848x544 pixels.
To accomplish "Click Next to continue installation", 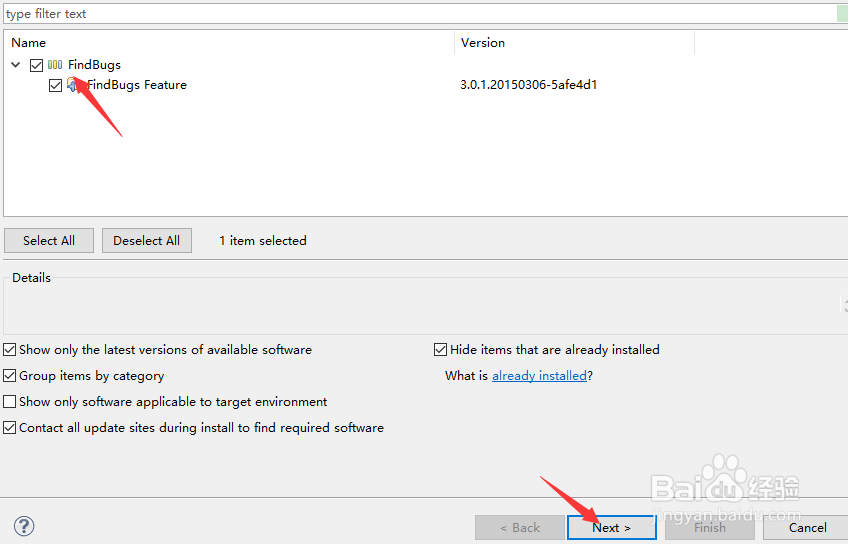I will [612, 527].
